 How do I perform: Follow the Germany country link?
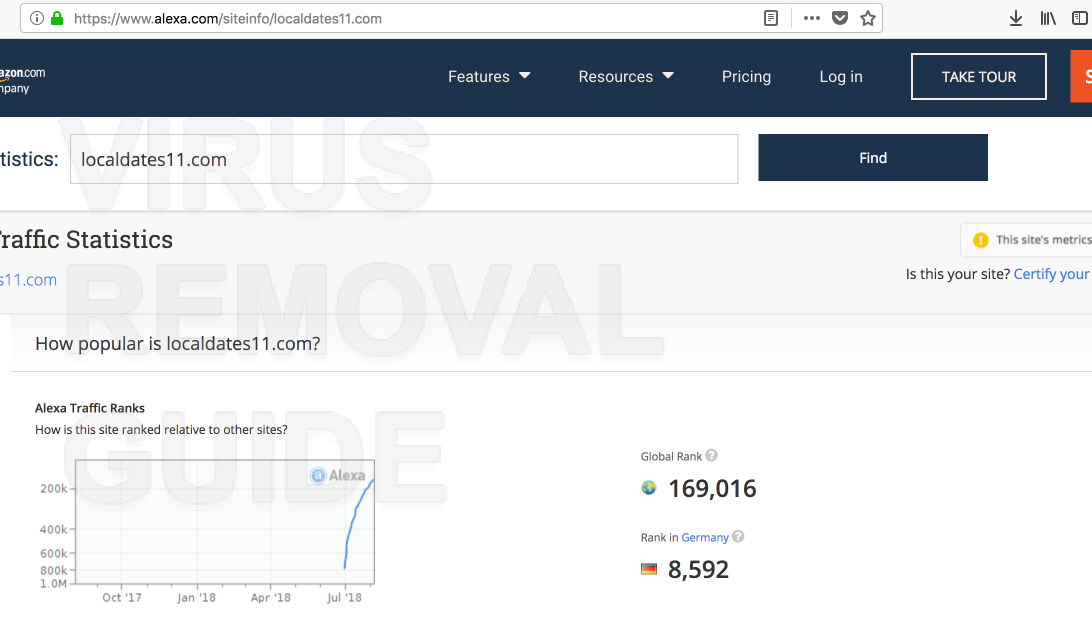(705, 537)
